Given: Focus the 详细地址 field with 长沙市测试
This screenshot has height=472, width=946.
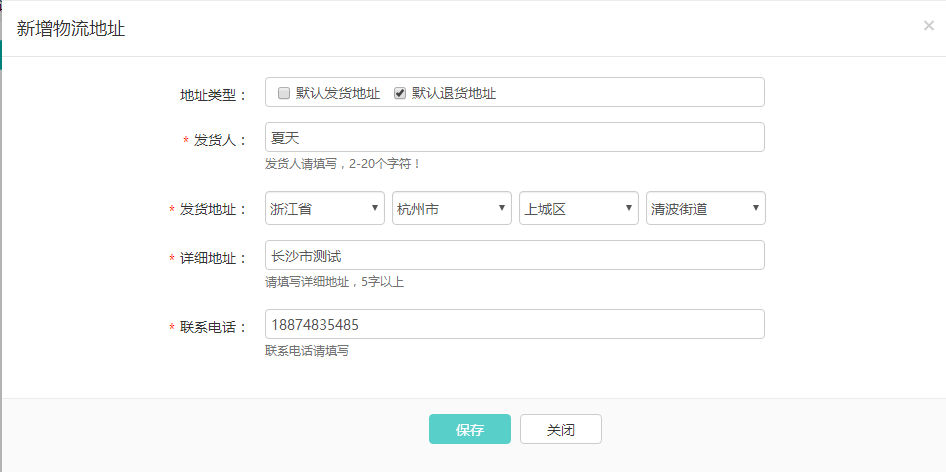Looking at the screenshot, I should click(514, 256).
